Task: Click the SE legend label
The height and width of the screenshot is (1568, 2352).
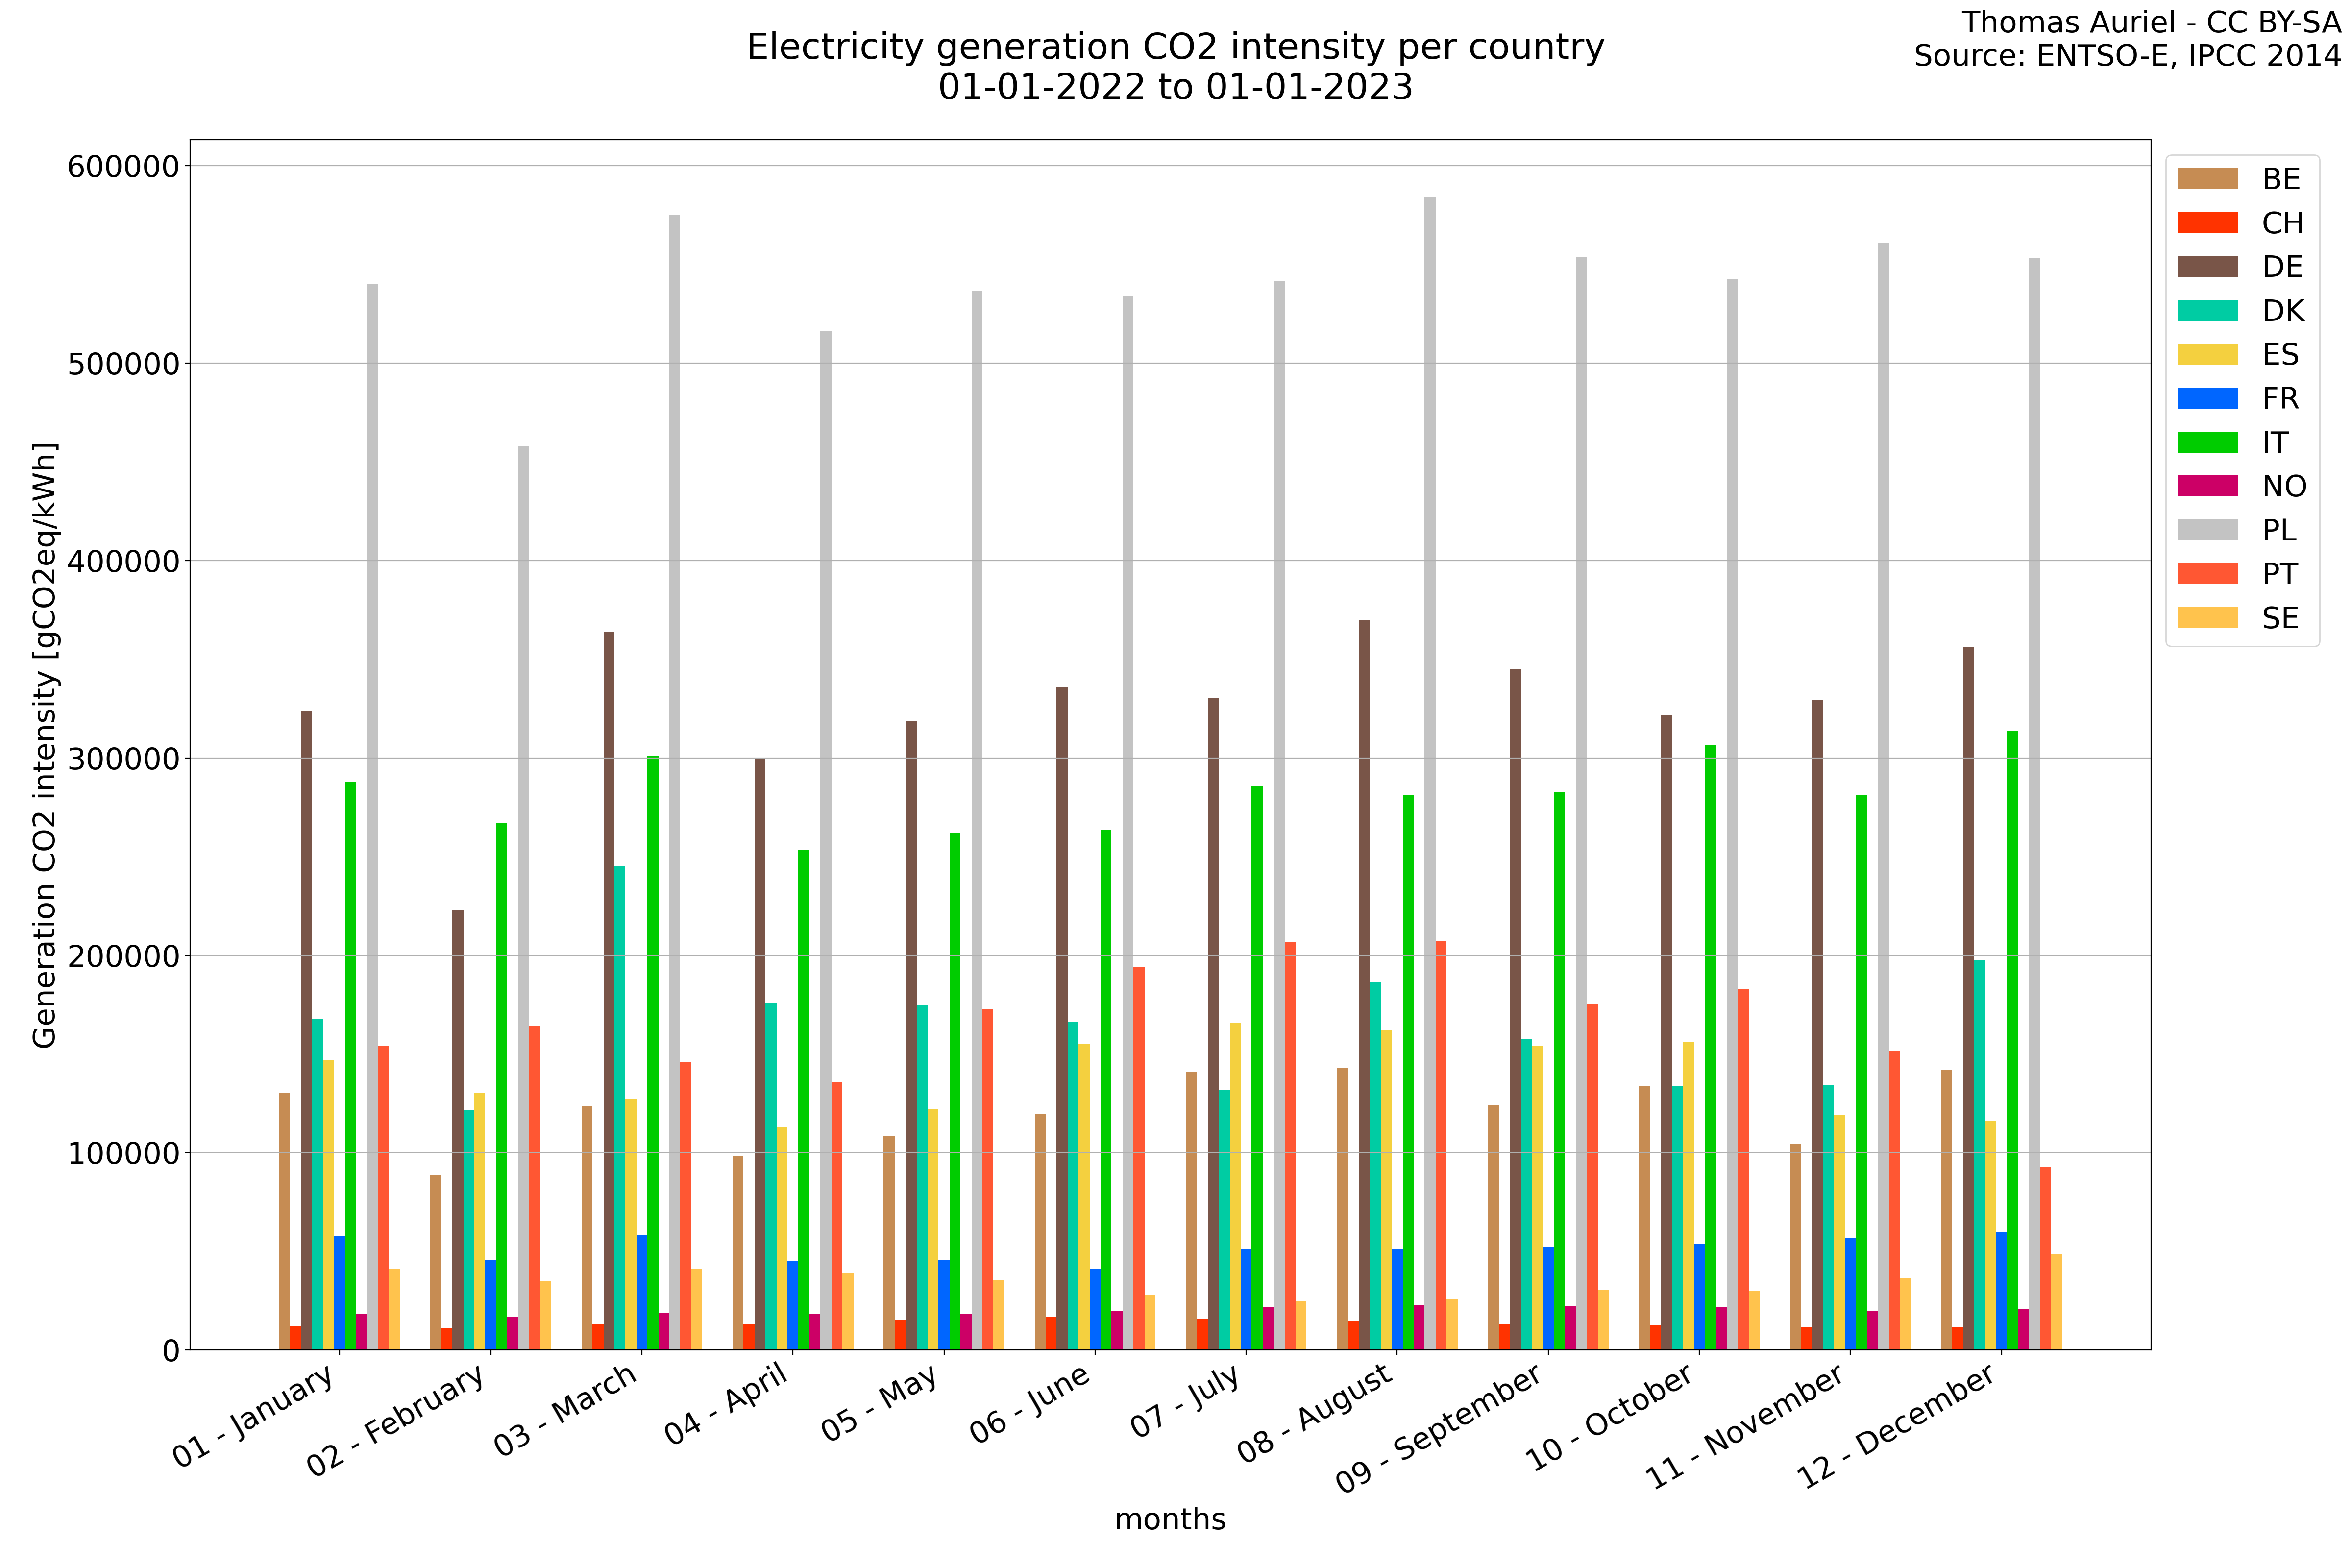Action: [x=2281, y=618]
